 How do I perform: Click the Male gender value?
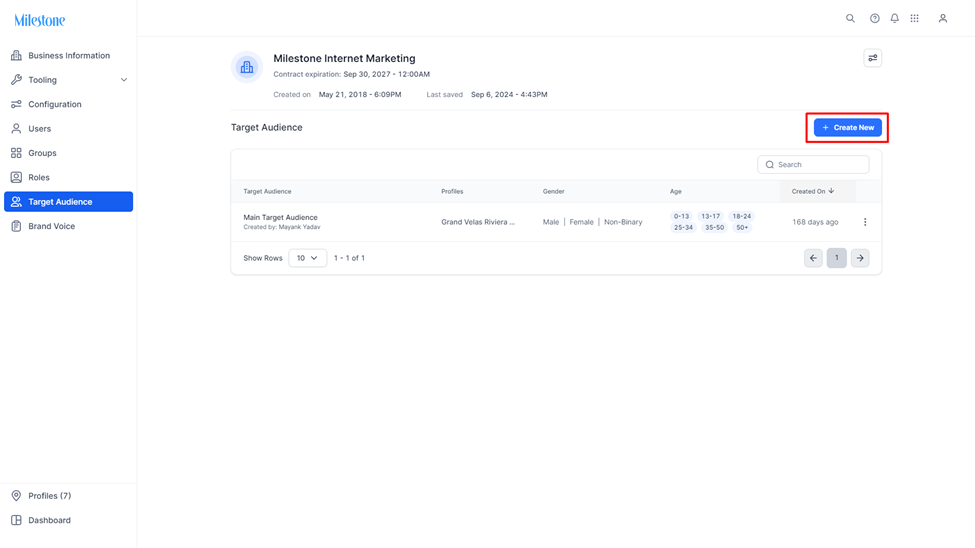pos(550,222)
